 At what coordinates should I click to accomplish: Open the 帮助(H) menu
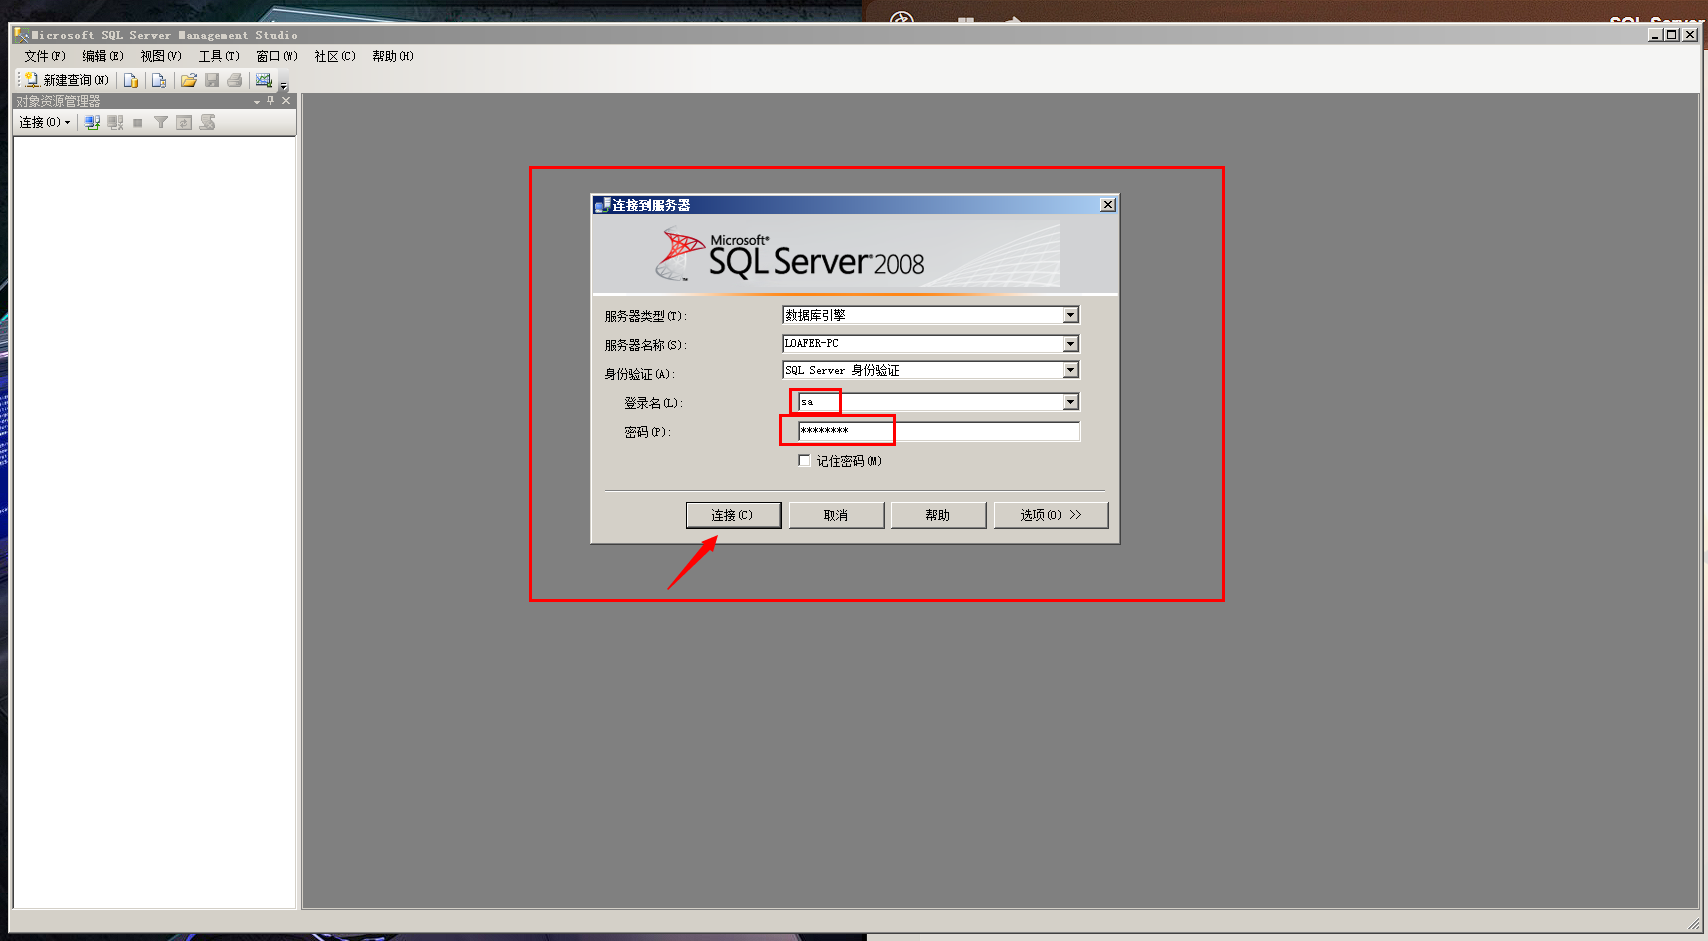click(x=393, y=56)
